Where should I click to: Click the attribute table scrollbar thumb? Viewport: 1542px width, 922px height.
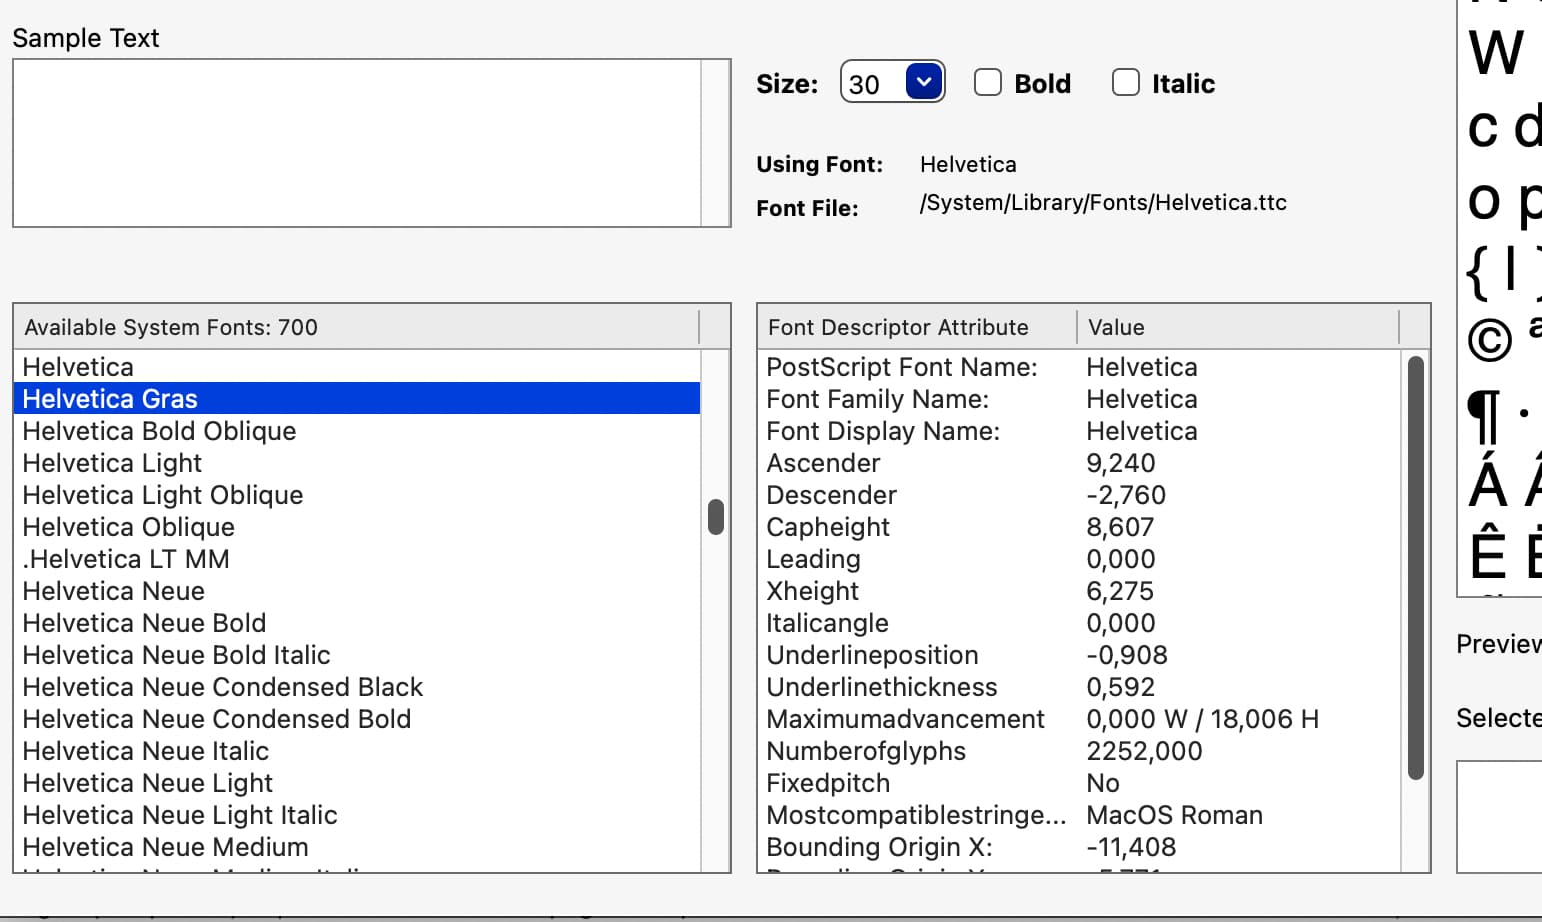pos(1415,568)
